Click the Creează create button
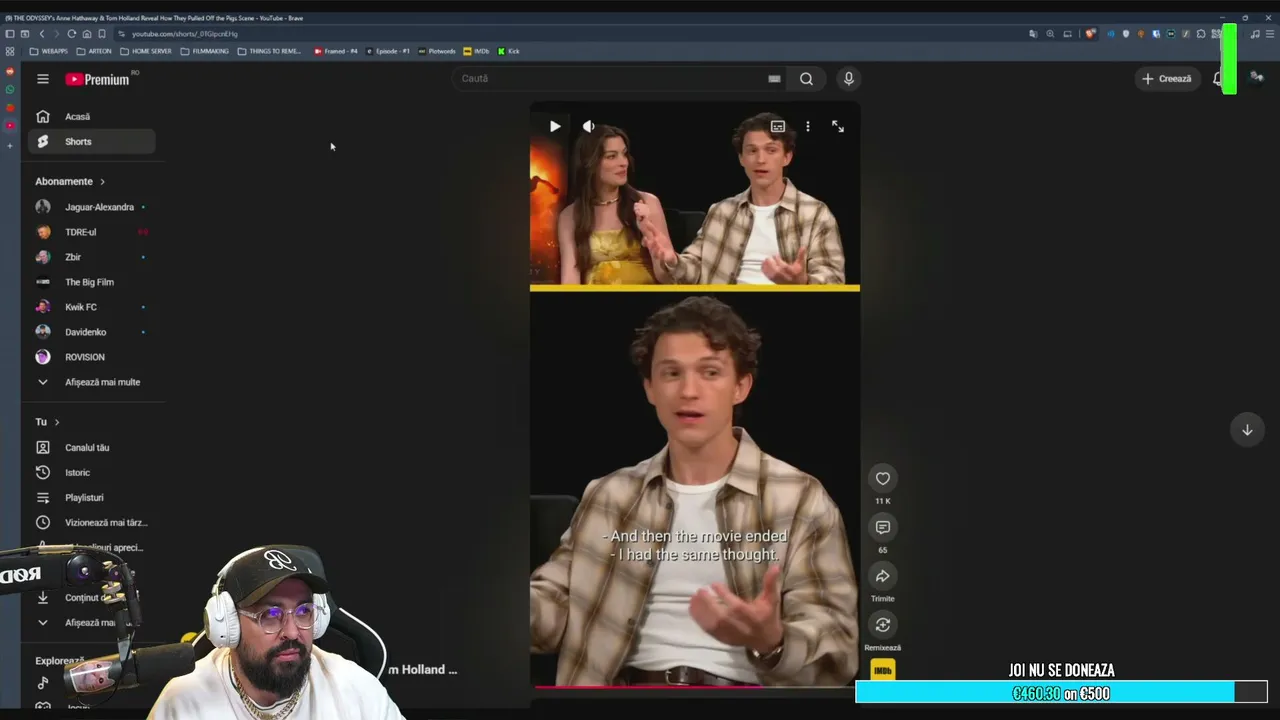The image size is (1280, 720). (x=1167, y=79)
